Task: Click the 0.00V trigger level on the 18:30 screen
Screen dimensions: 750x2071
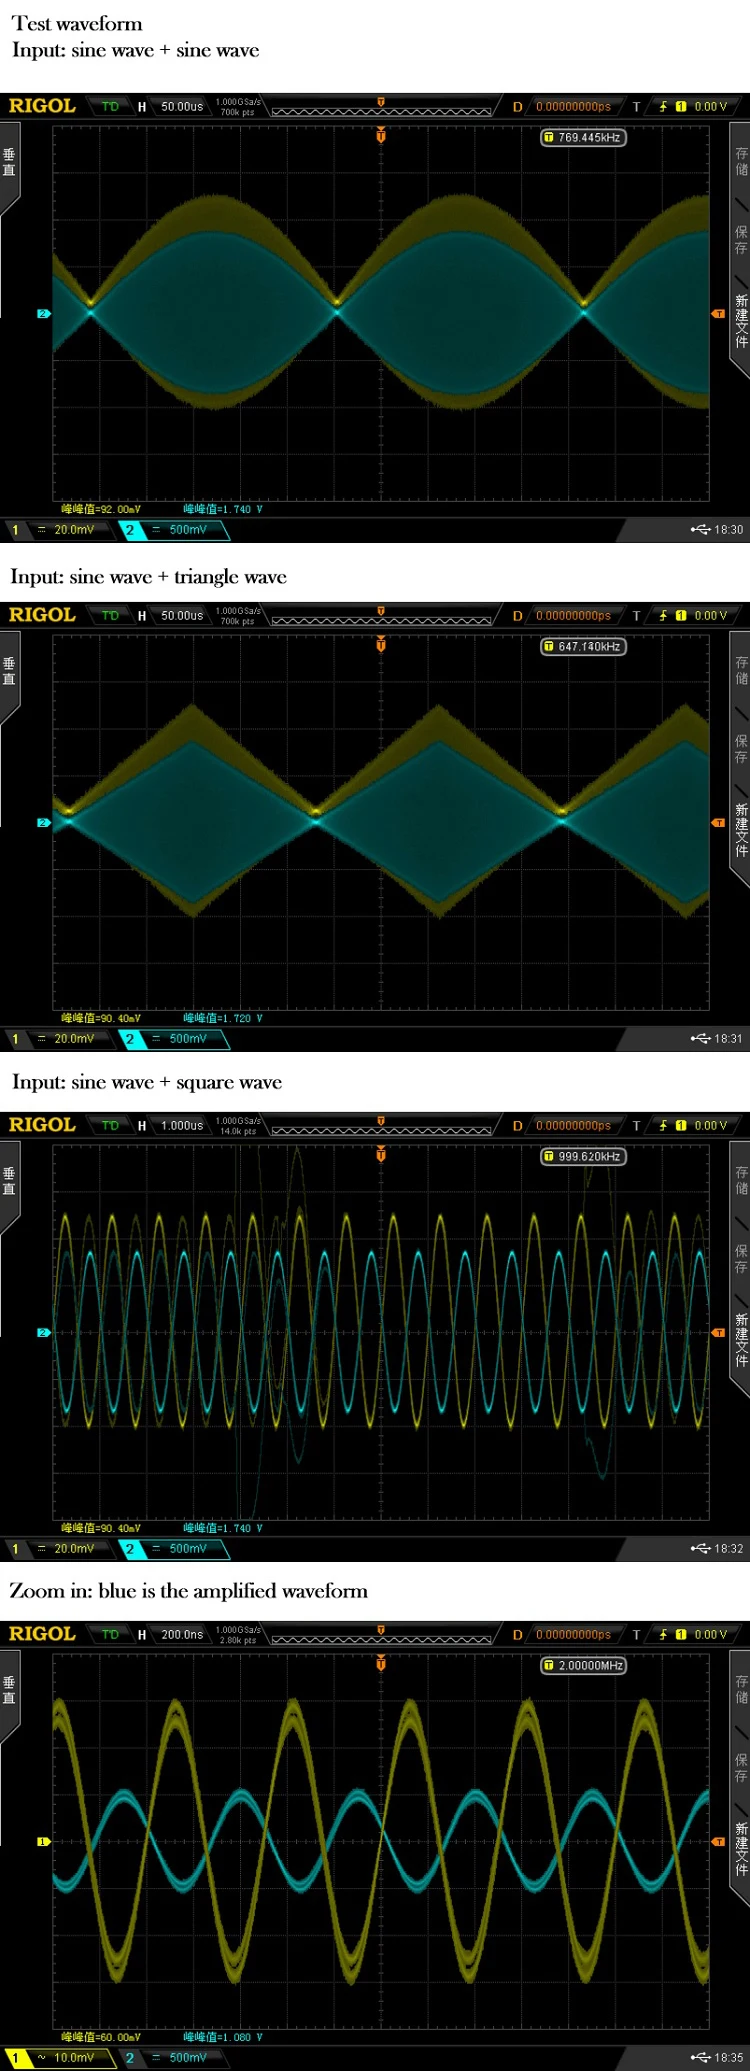Action: click(x=710, y=106)
